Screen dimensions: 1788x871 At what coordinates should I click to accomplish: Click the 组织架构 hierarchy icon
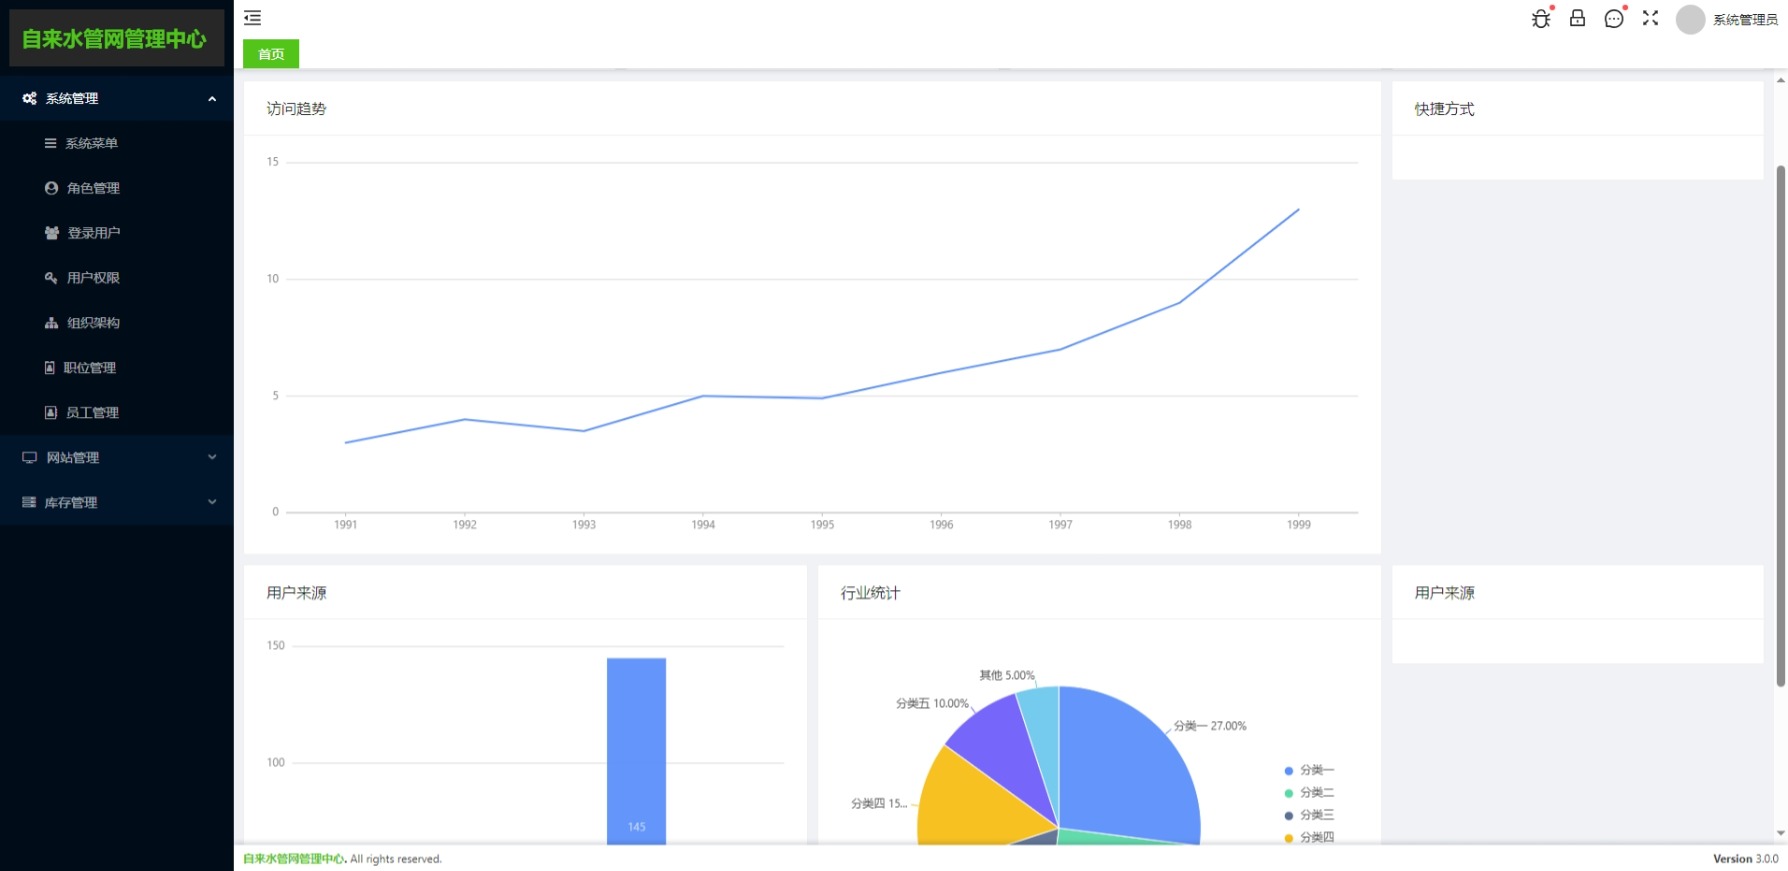pyautogui.click(x=51, y=323)
